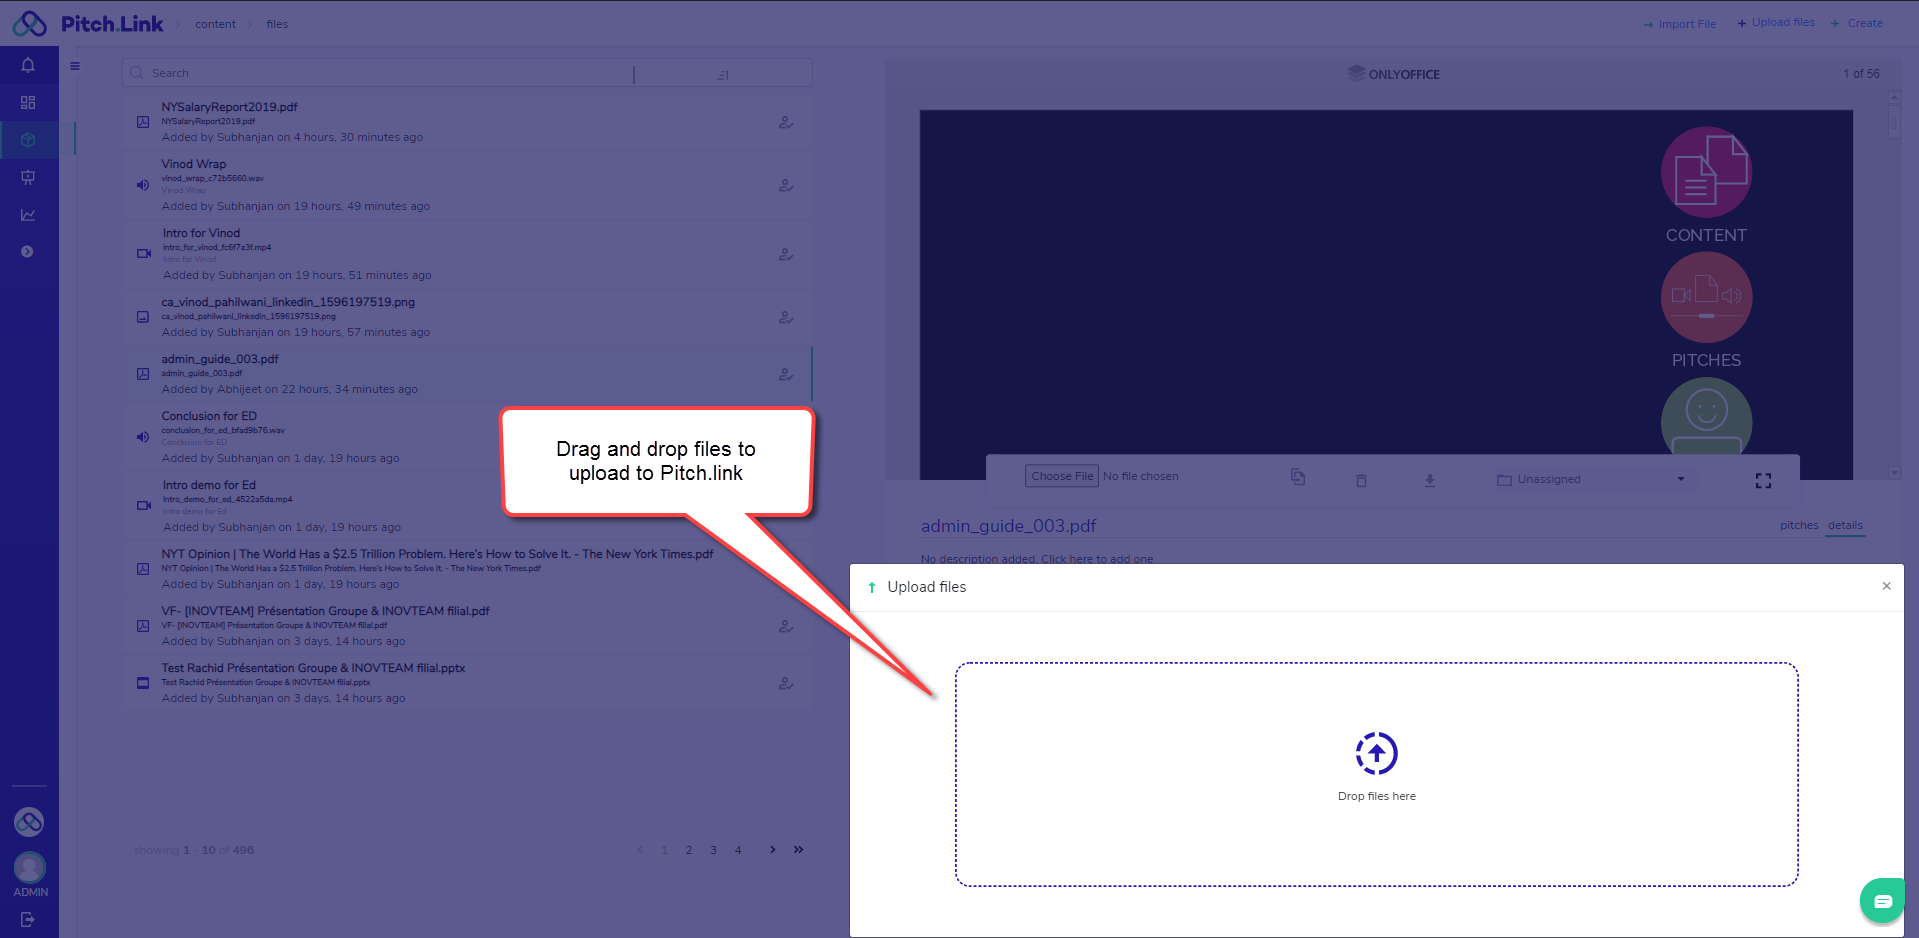Open the analytics chart icon in sidebar
The width and height of the screenshot is (1919, 938).
coord(28,215)
